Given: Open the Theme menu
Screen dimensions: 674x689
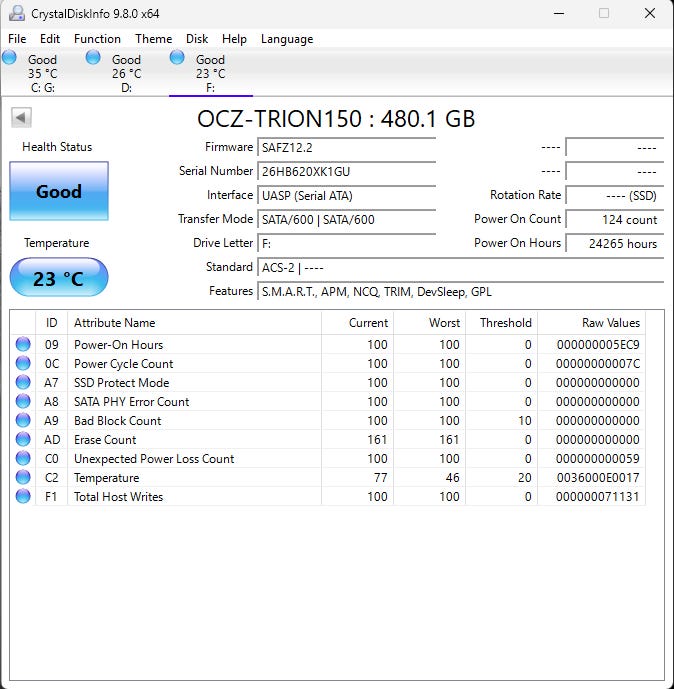Looking at the screenshot, I should click(x=153, y=39).
